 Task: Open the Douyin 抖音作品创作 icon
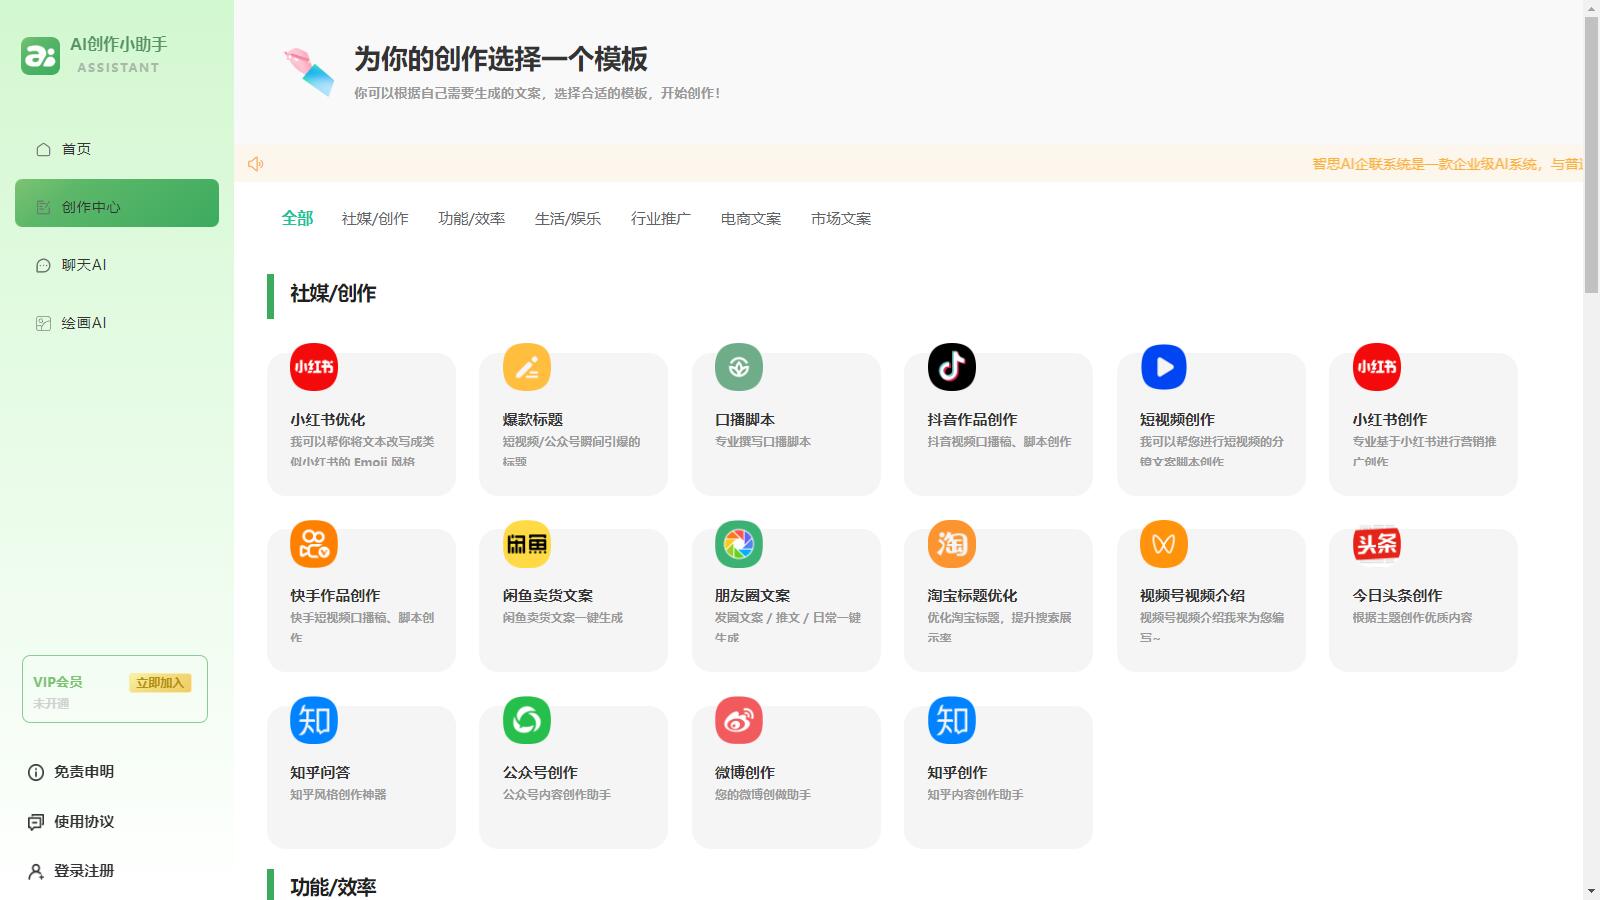[x=951, y=367]
